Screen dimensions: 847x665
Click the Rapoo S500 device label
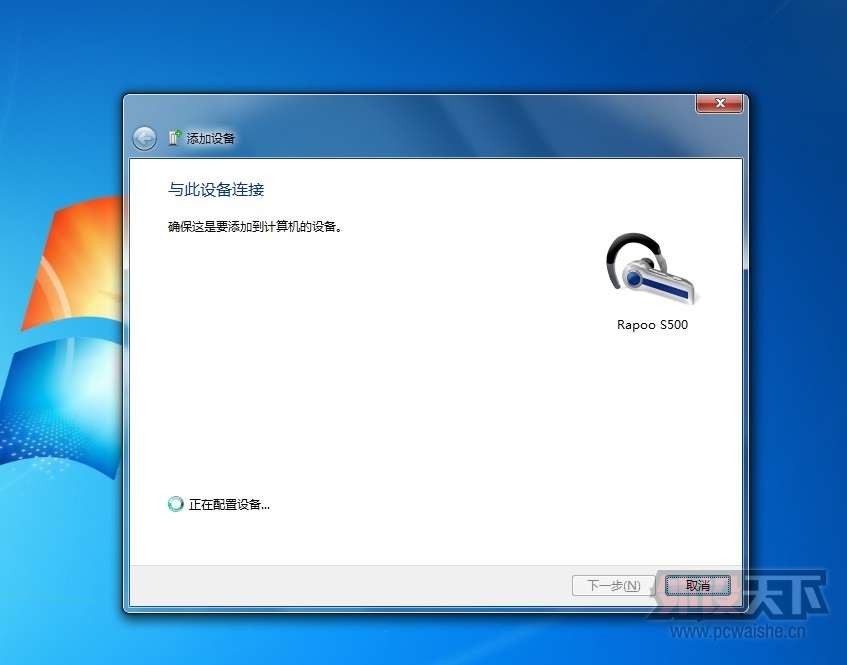coord(652,325)
